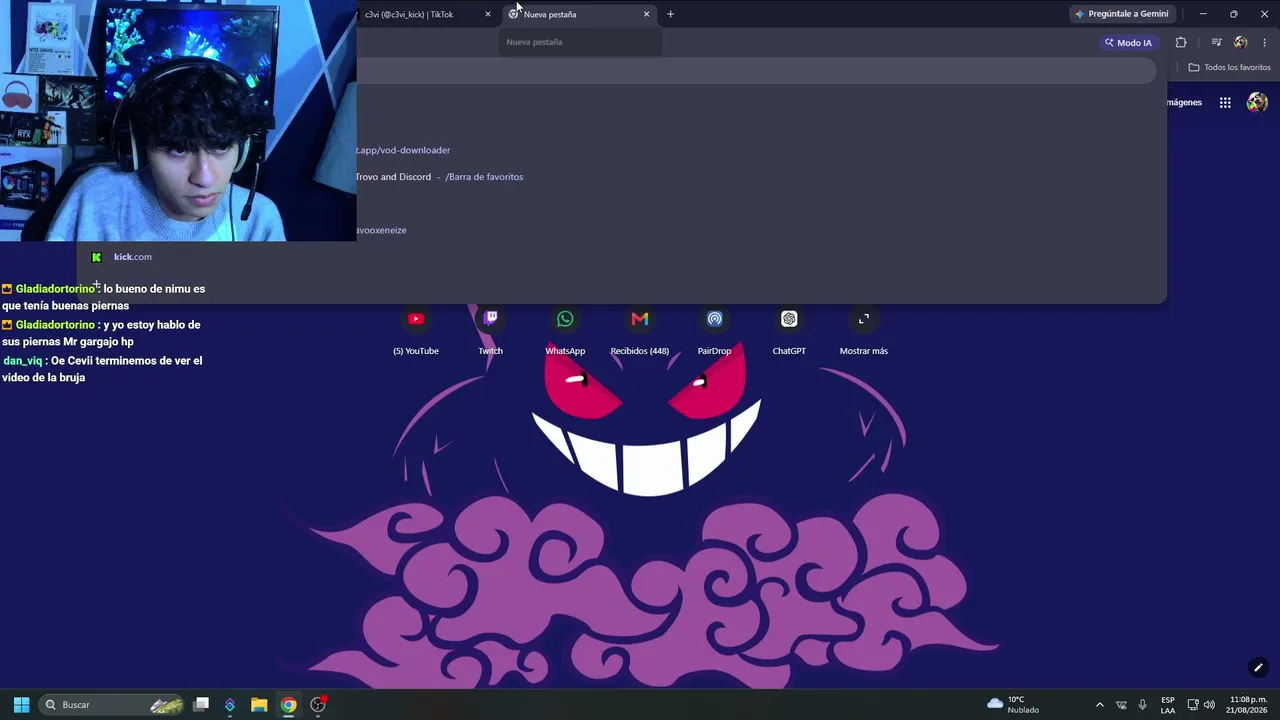Open the media controls icon in toolbar
The image size is (1280, 720).
tap(1216, 42)
